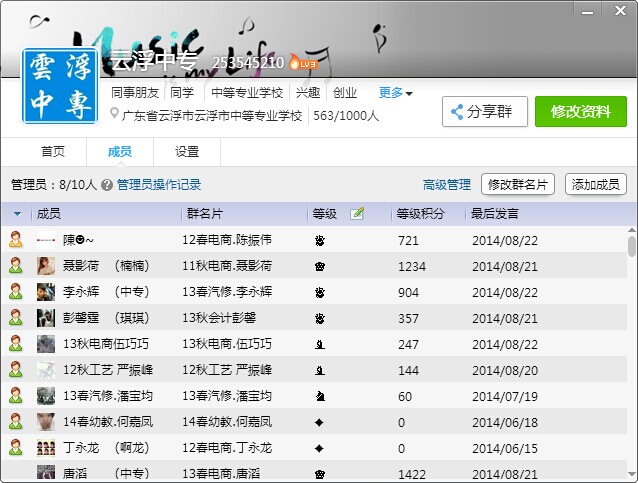Click the admin role icon for 13秋电商伍巧巧

point(16,343)
